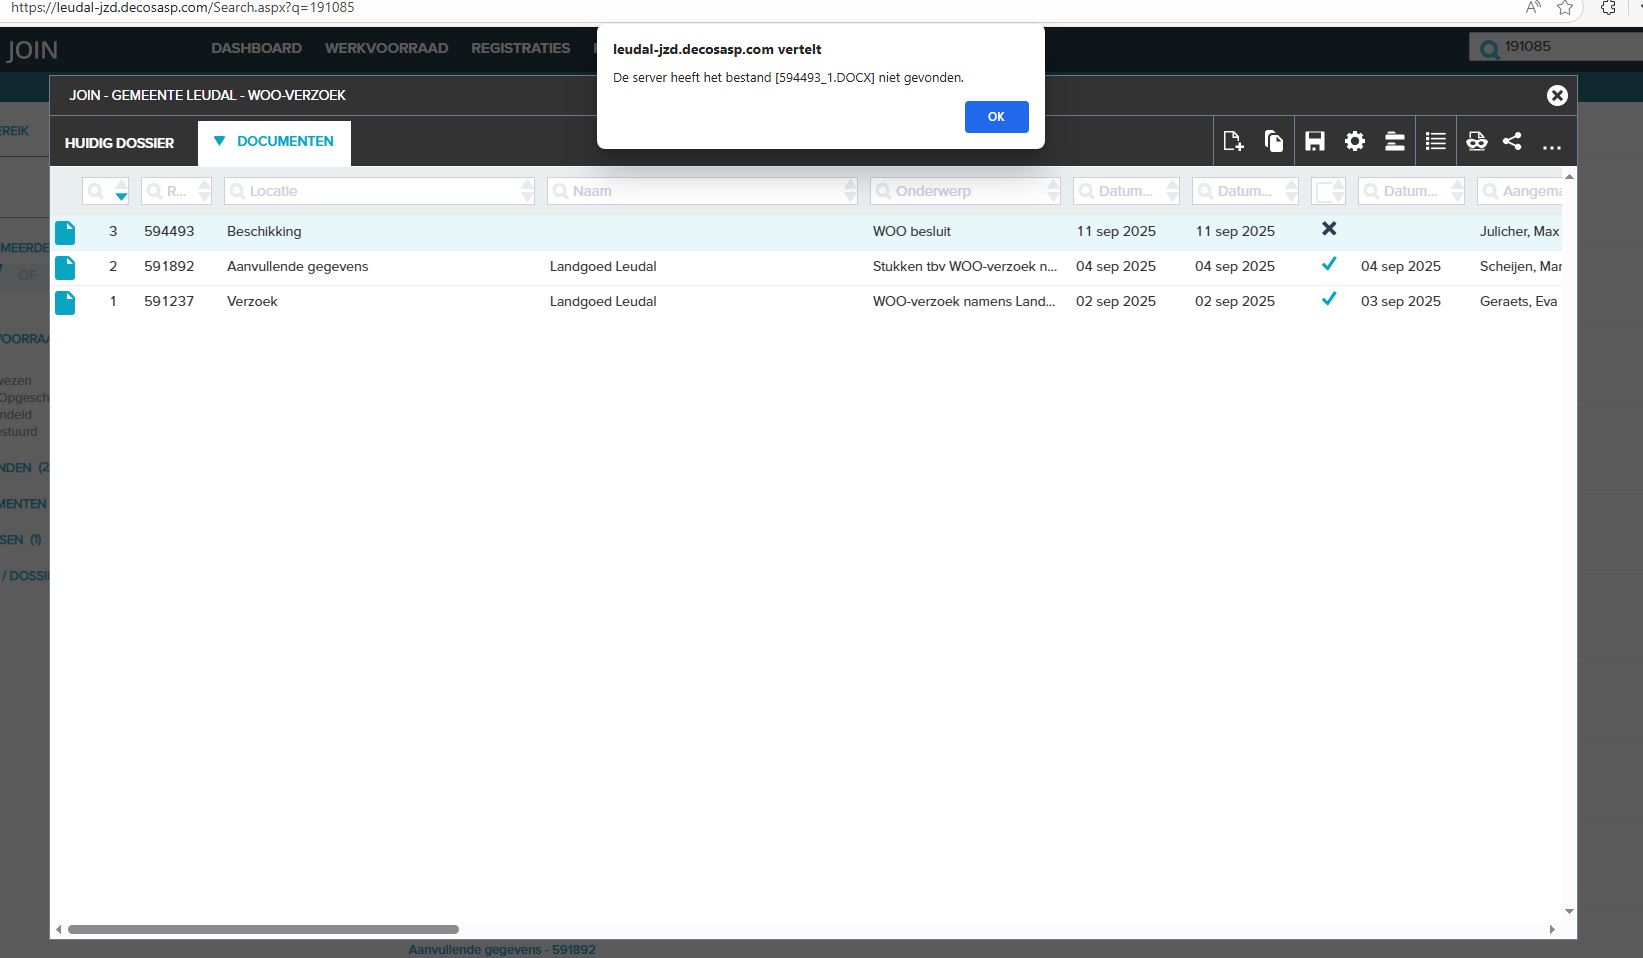Click the anonymize mask document icon
Image resolution: width=1643 pixels, height=958 pixels.
point(1476,142)
